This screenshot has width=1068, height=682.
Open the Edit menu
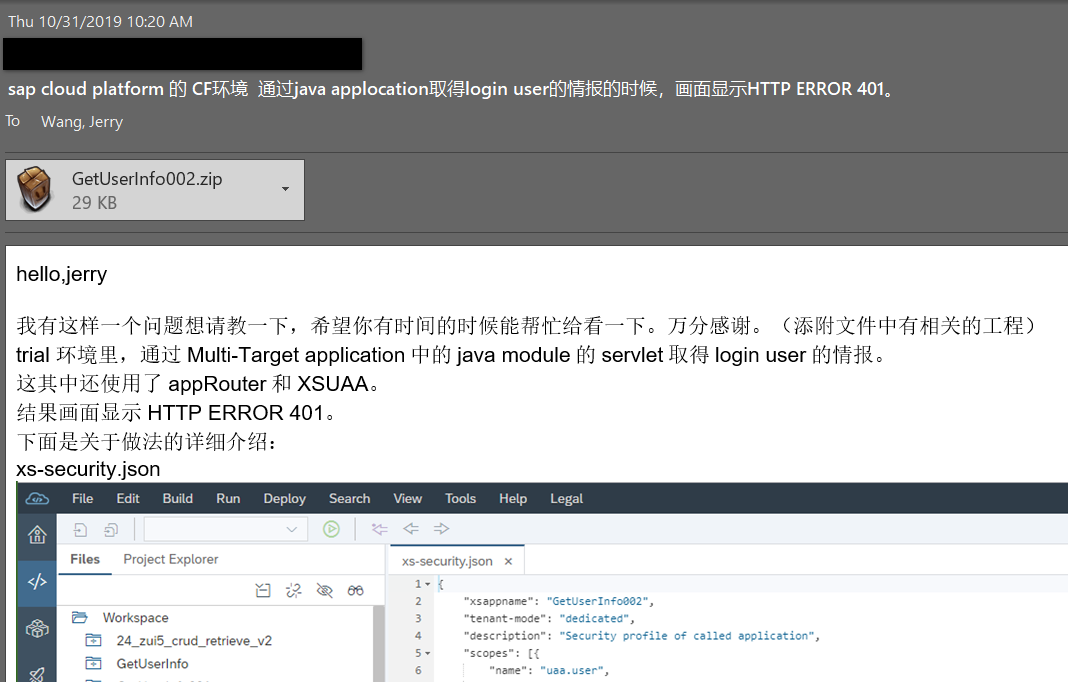click(128, 499)
